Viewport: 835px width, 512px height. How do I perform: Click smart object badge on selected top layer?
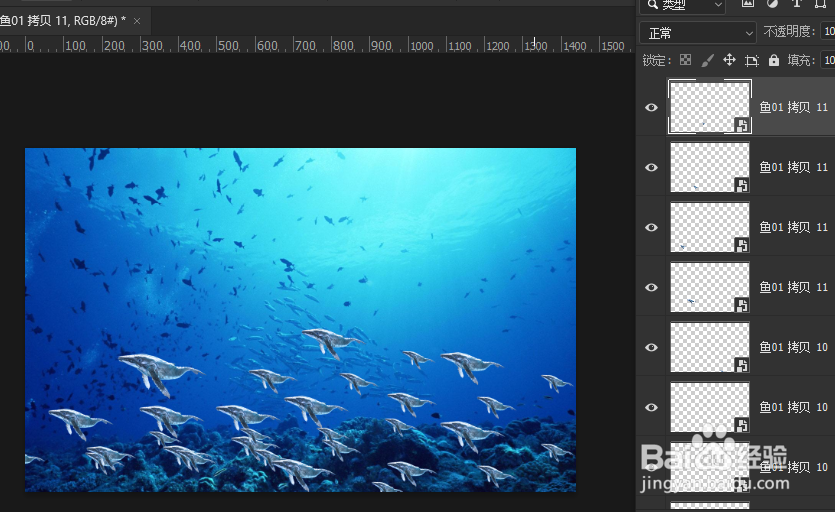pyautogui.click(x=742, y=125)
